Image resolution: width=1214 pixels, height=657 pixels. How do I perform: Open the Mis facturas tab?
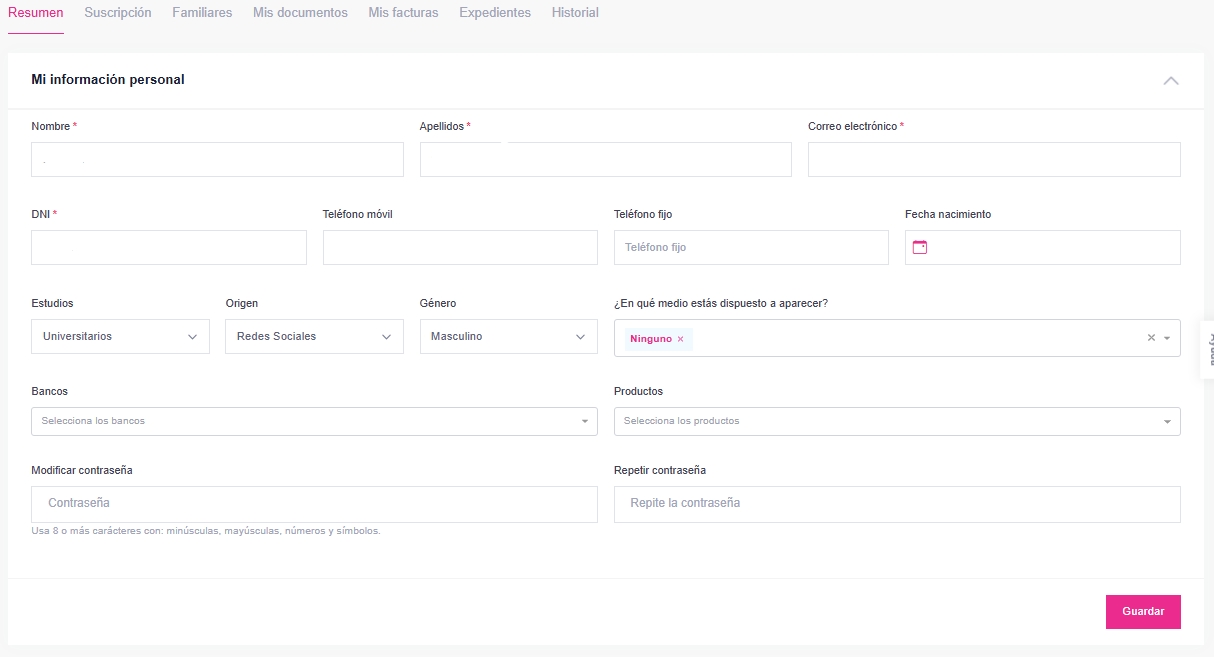coord(403,13)
